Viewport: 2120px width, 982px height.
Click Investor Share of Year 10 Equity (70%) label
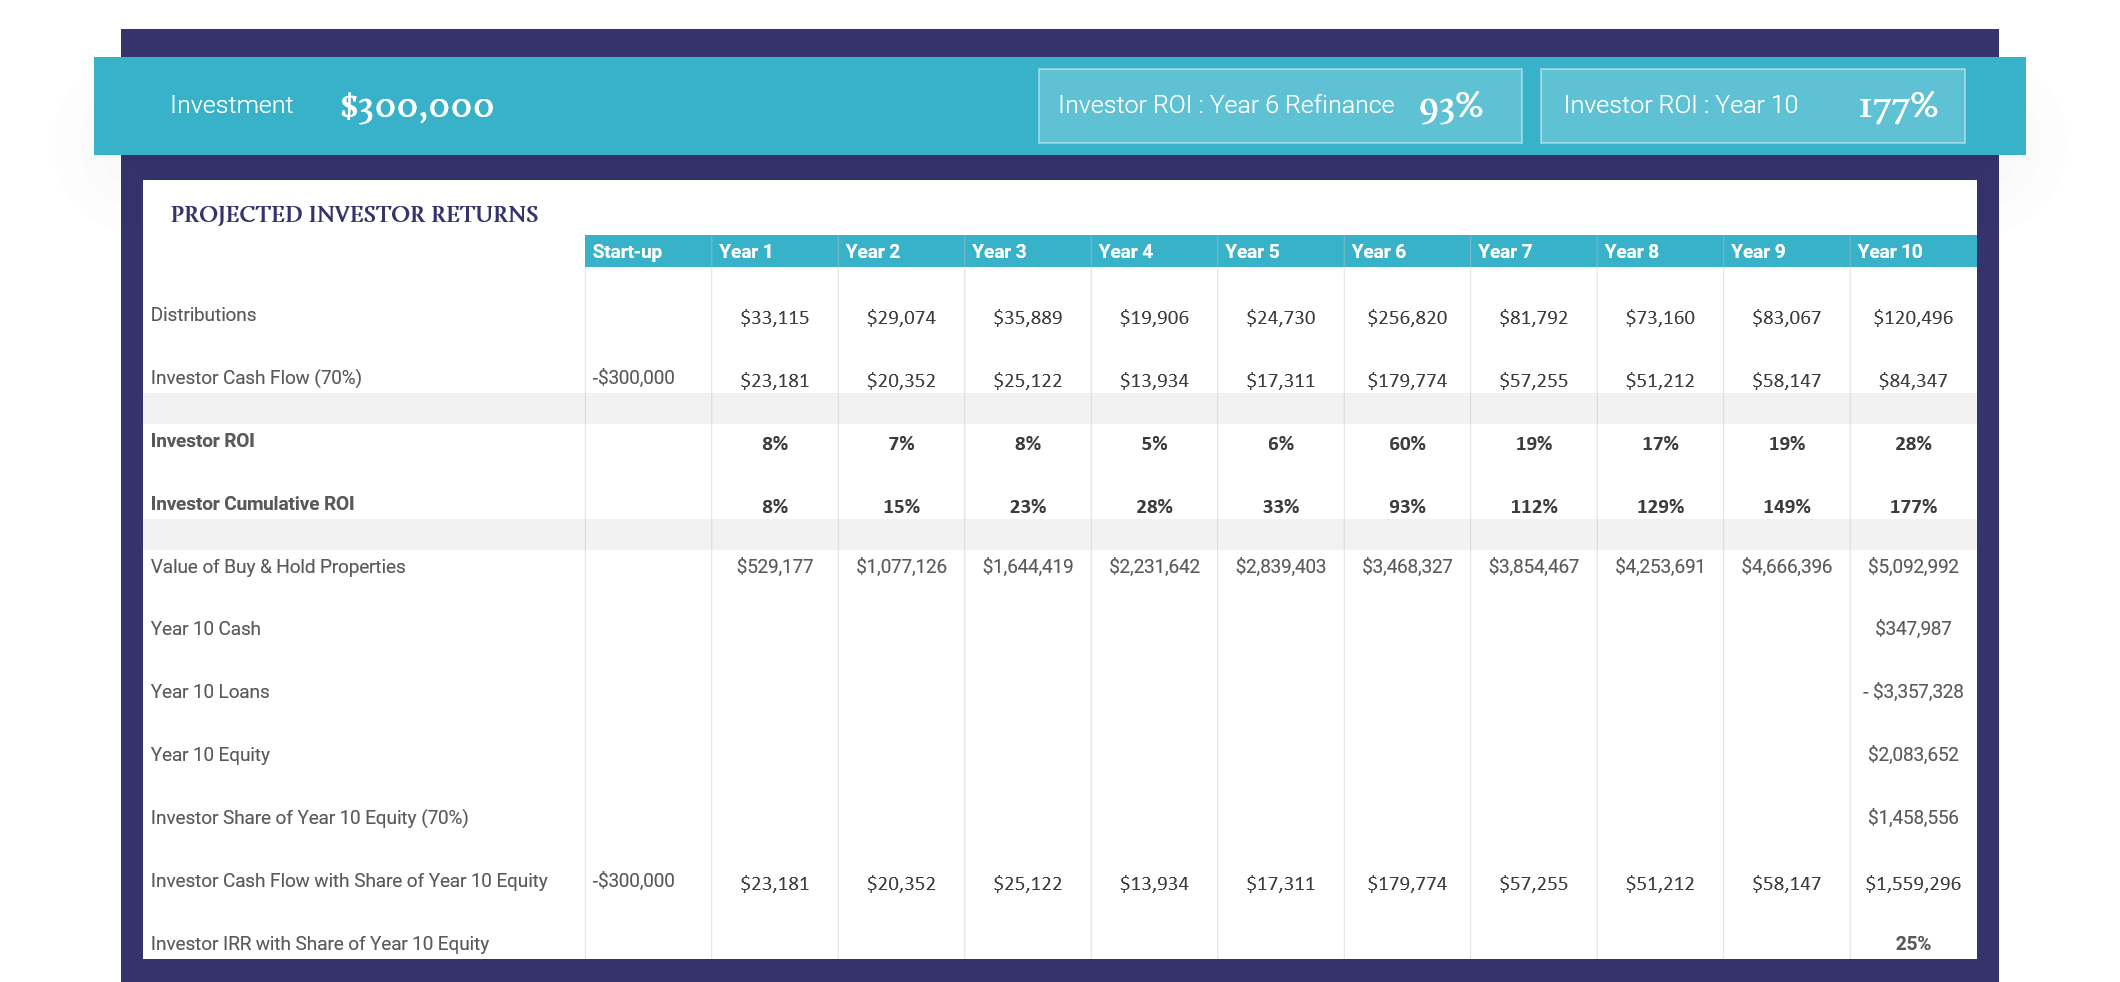(x=309, y=818)
